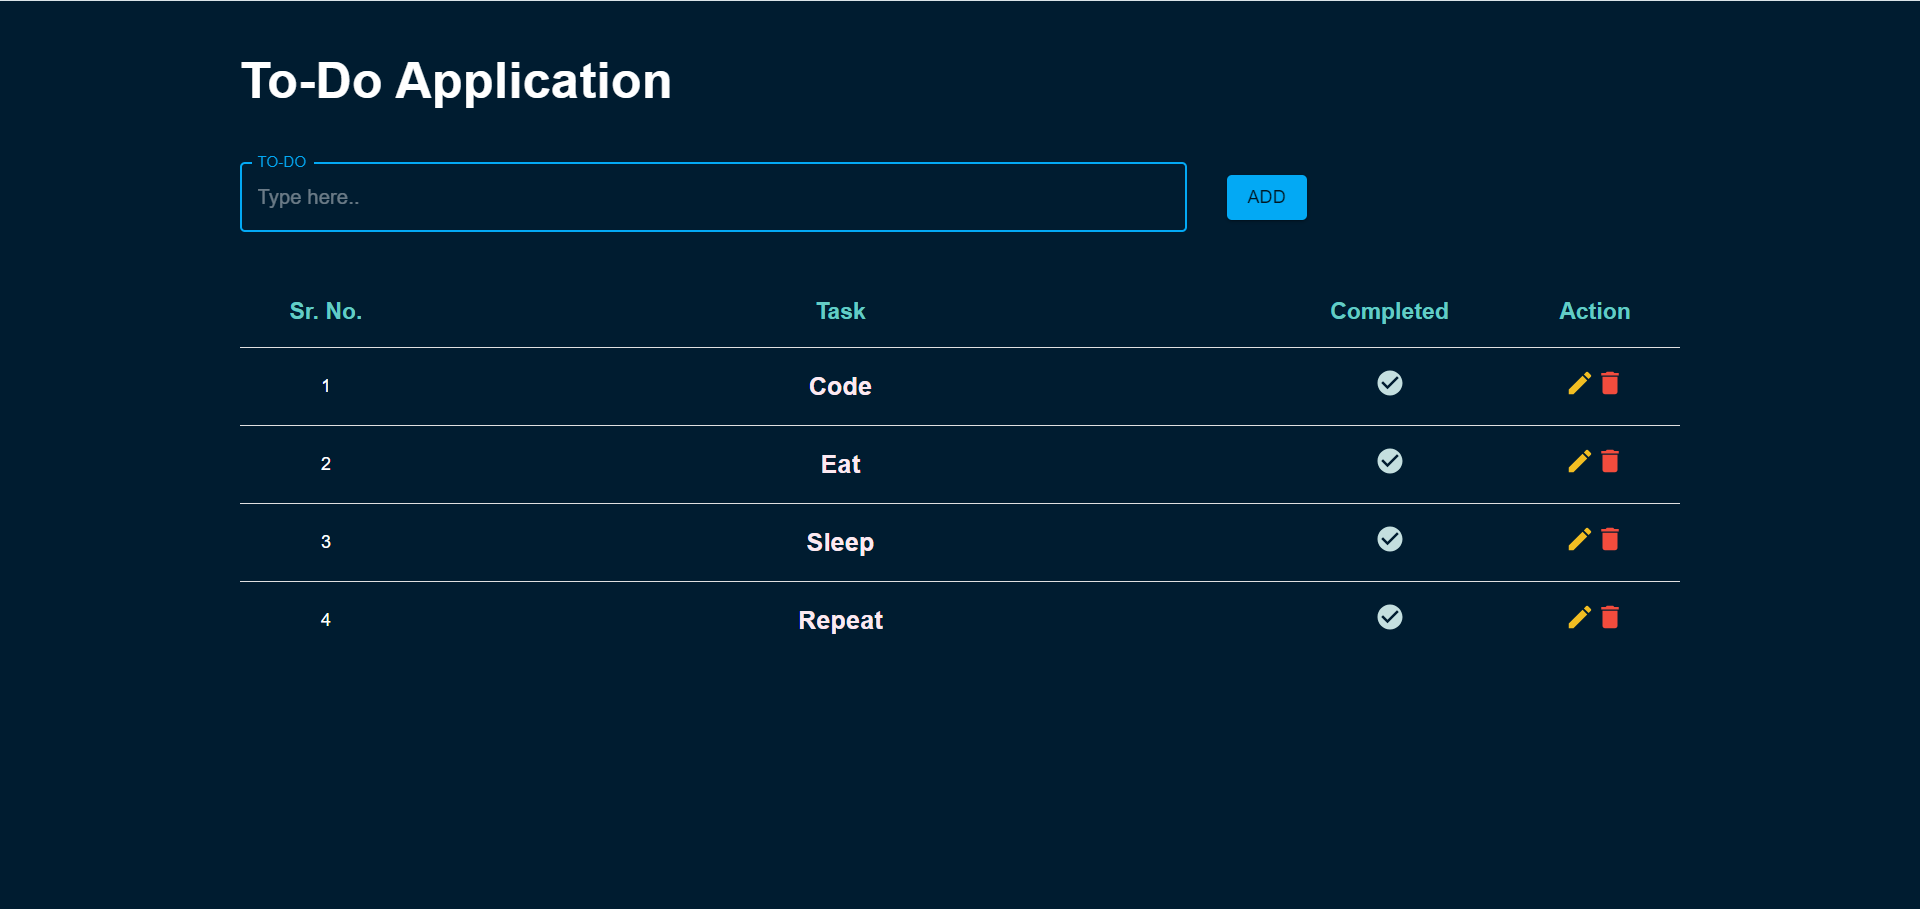Click the delete trash icon for Code task
The image size is (1920, 909).
[1610, 383]
